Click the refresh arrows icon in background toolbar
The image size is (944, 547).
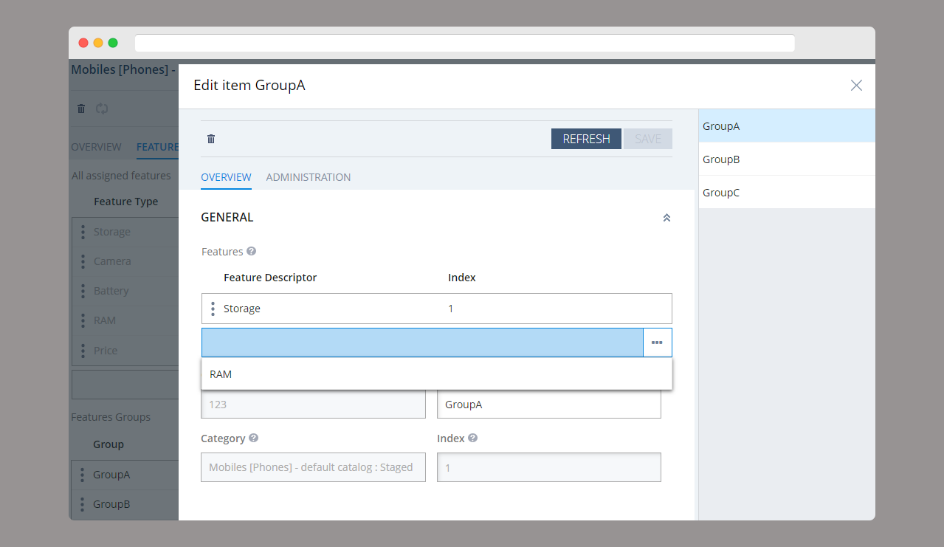(x=102, y=109)
